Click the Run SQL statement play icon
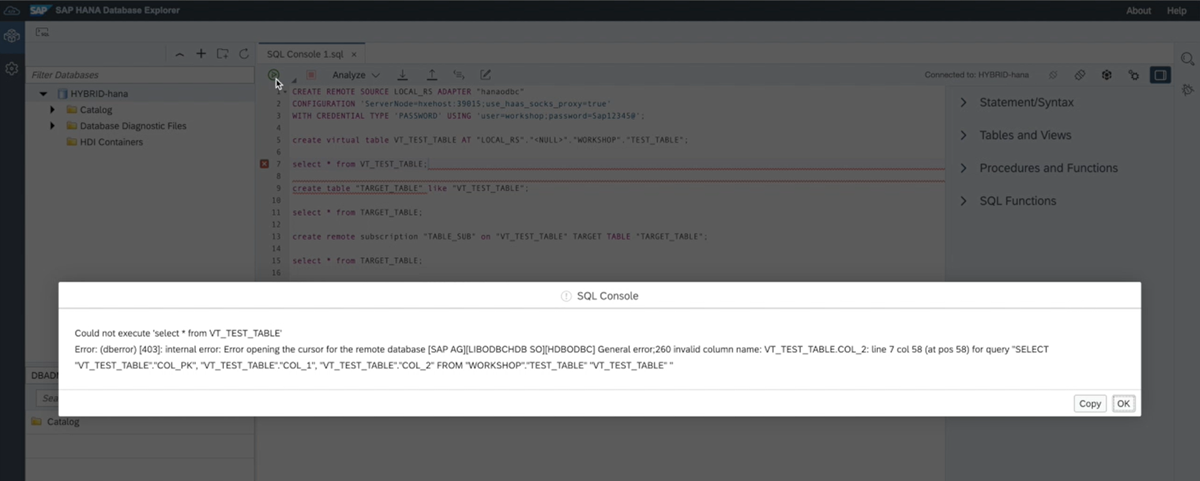This screenshot has width=1200, height=481. click(274, 74)
